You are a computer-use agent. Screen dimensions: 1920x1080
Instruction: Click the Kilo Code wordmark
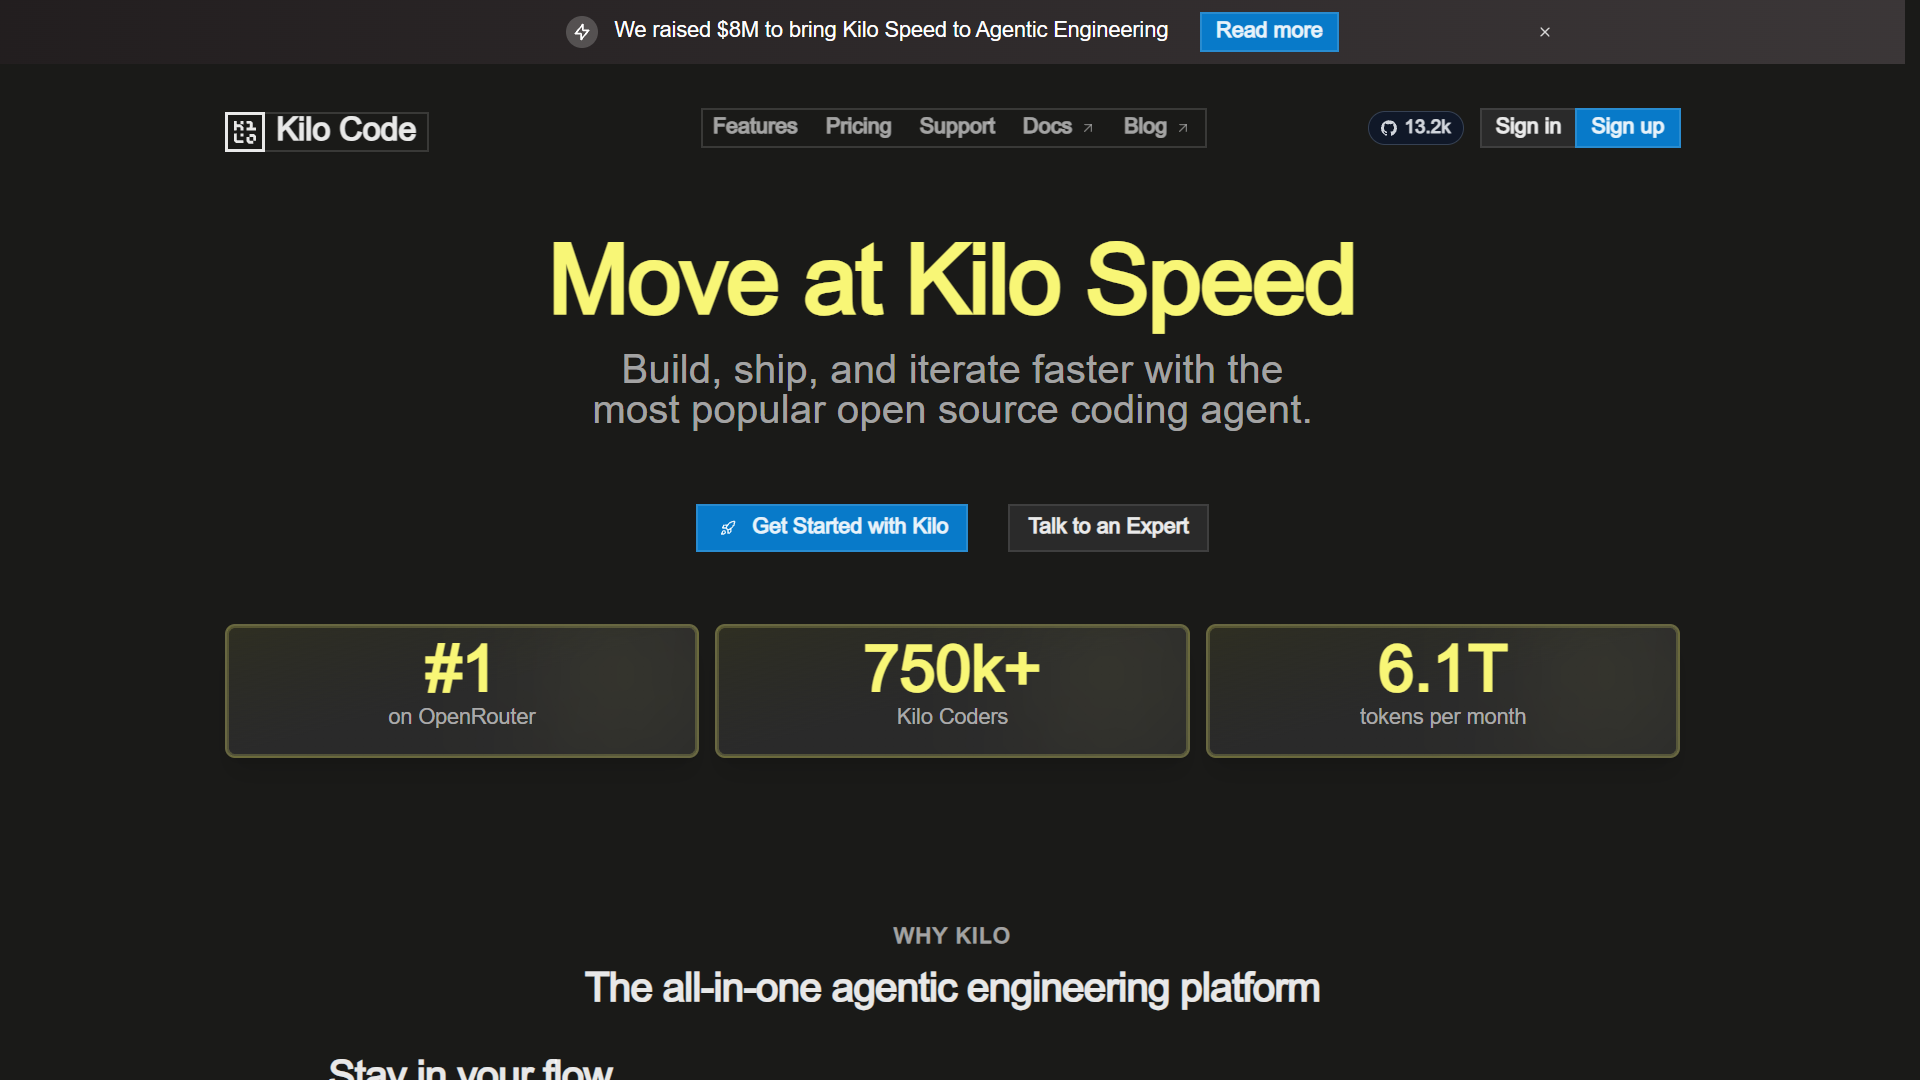[346, 130]
